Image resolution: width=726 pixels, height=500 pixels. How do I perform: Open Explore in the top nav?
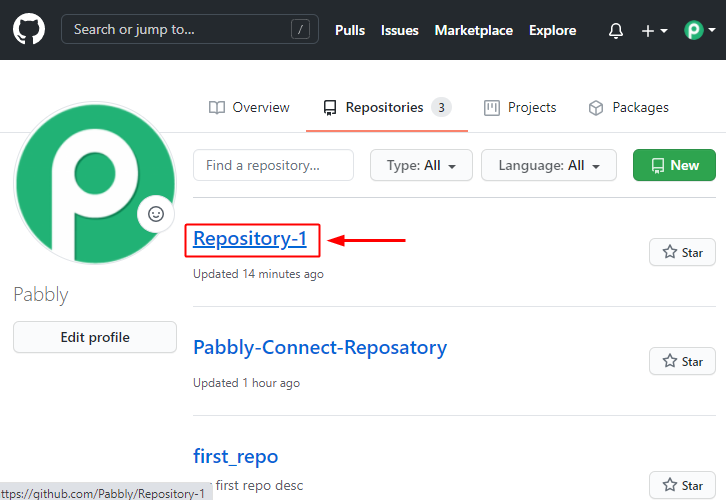552,31
